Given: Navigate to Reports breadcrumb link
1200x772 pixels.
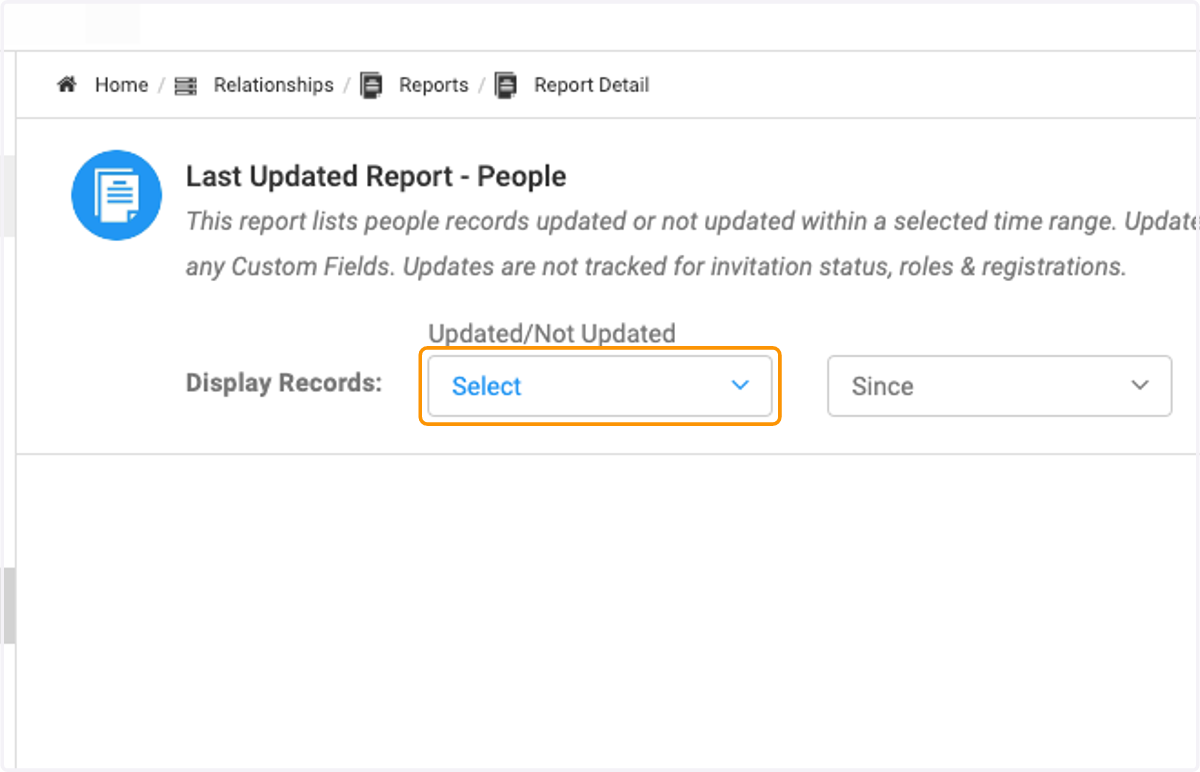Looking at the screenshot, I should tap(434, 85).
